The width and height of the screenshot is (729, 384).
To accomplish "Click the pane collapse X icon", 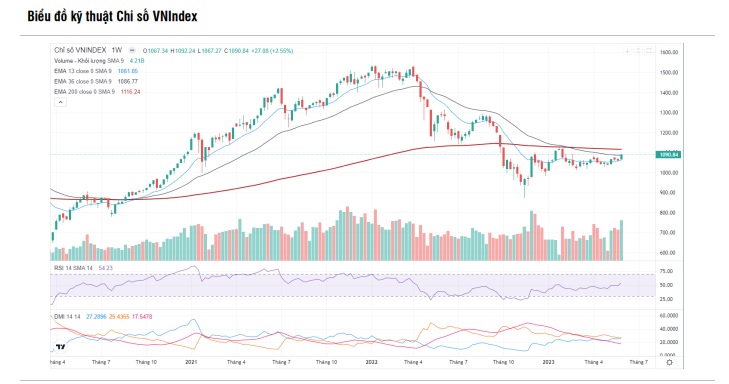I will 638,50.
